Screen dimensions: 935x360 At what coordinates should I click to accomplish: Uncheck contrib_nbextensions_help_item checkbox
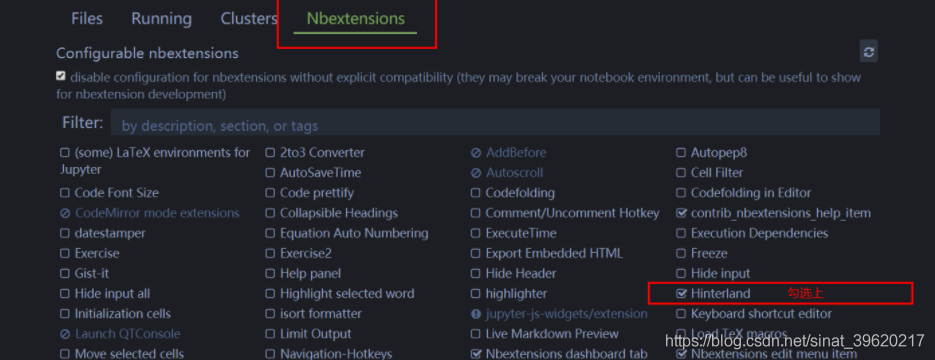[682, 213]
